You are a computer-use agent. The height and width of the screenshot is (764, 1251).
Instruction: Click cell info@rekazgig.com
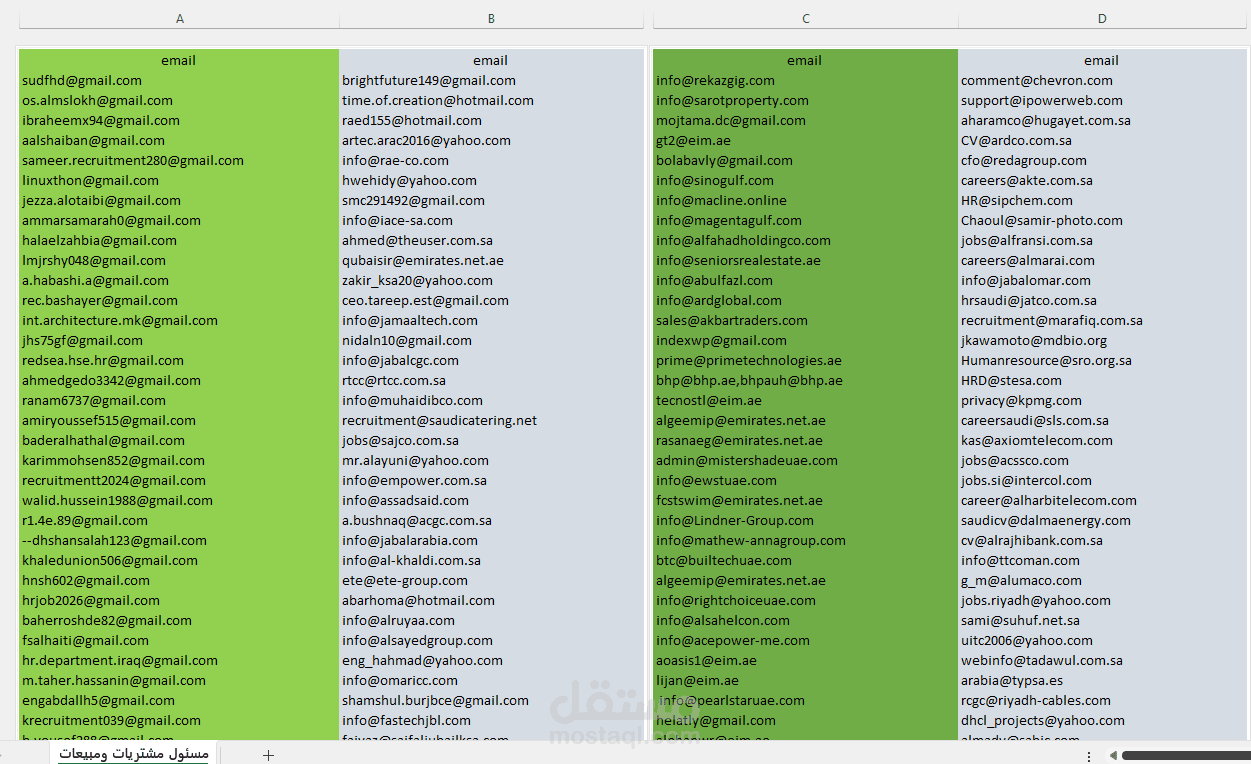click(x=805, y=80)
